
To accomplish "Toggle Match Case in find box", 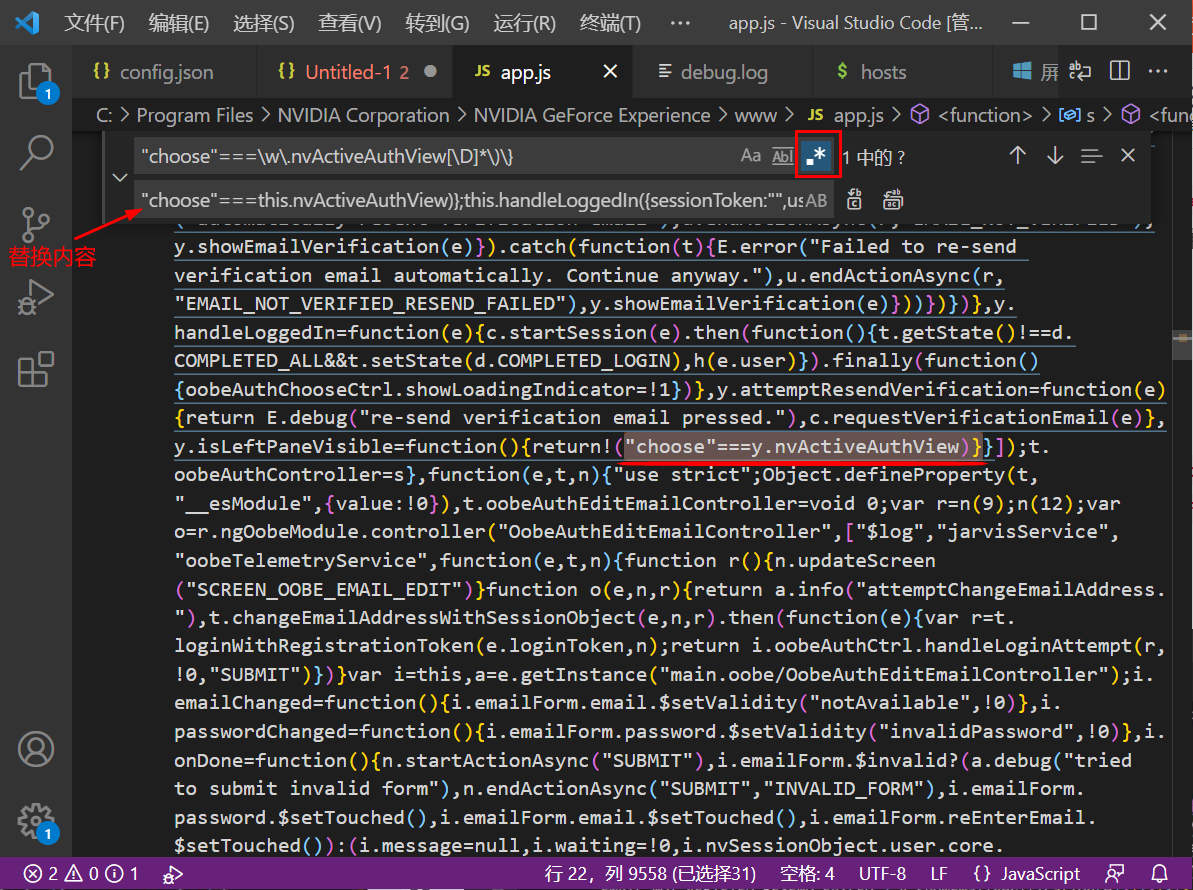I will point(751,156).
